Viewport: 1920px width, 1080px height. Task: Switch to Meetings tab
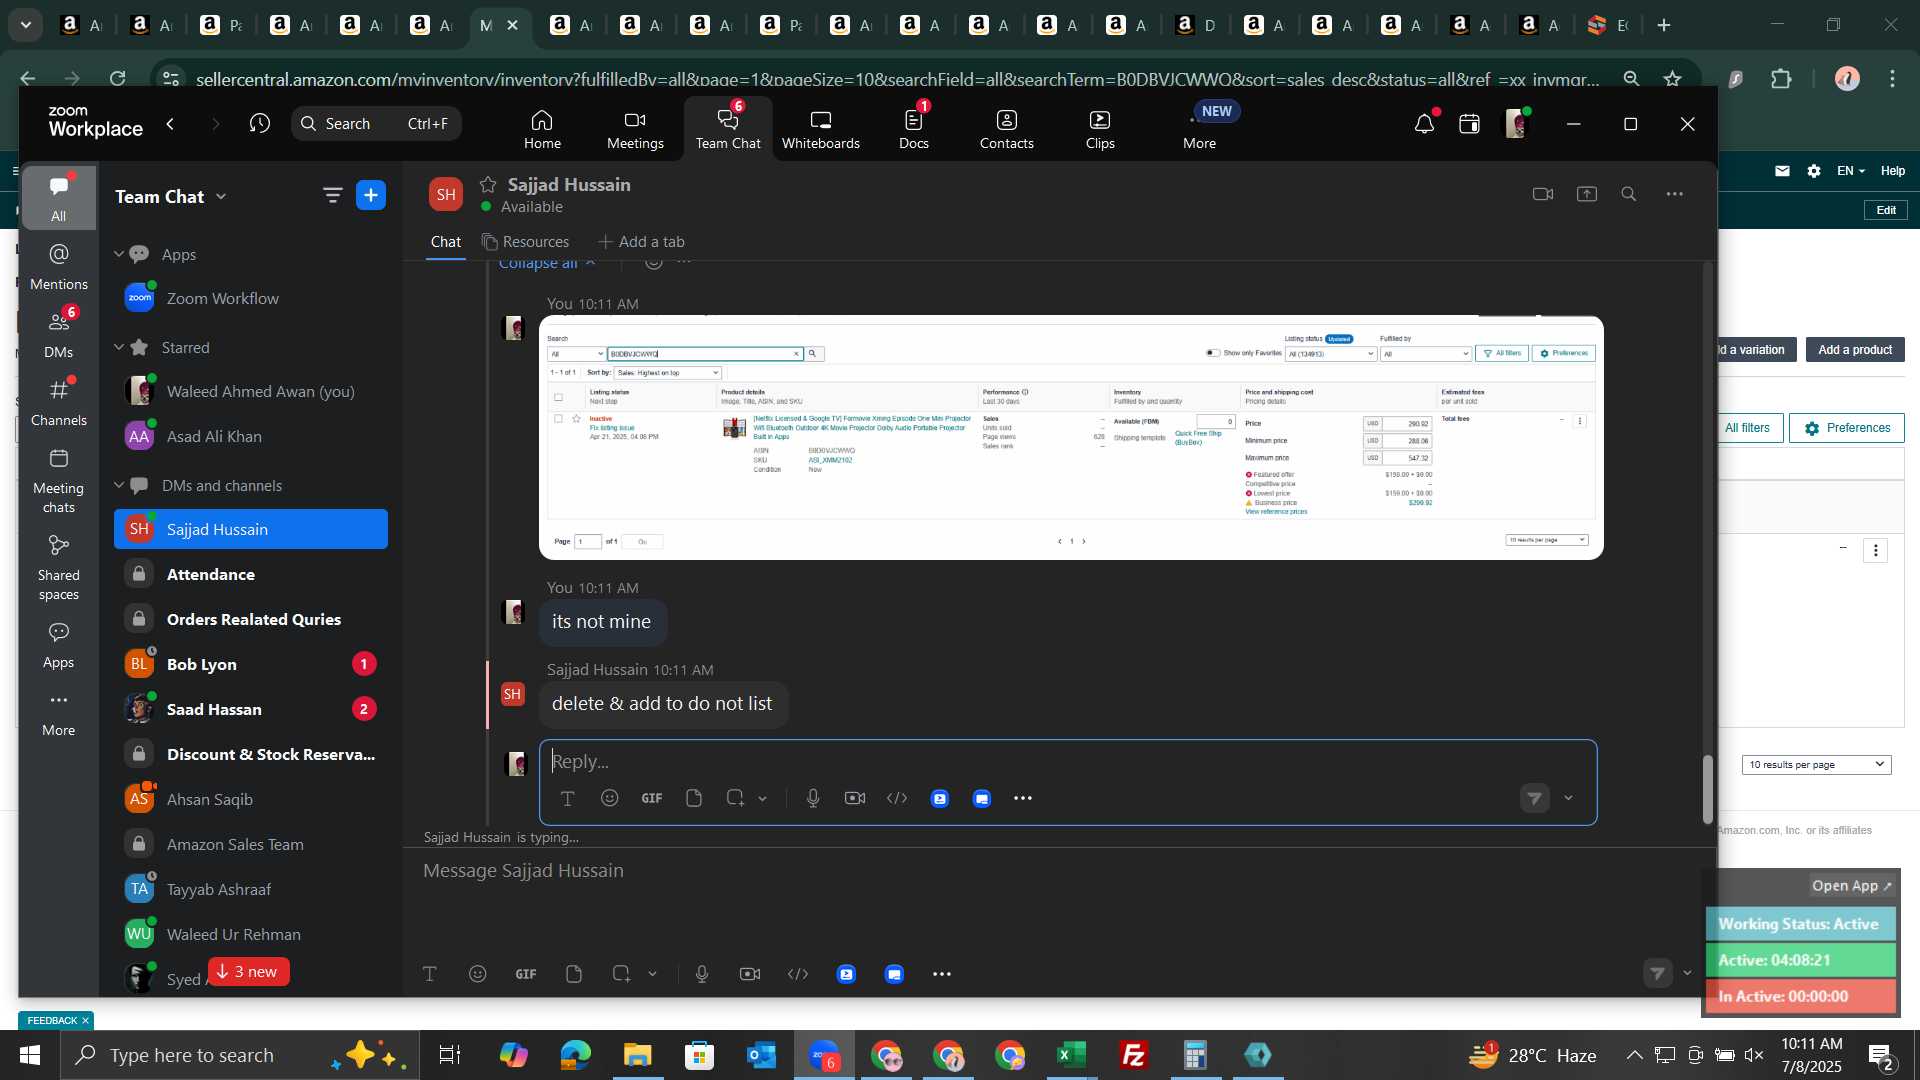pyautogui.click(x=635, y=129)
